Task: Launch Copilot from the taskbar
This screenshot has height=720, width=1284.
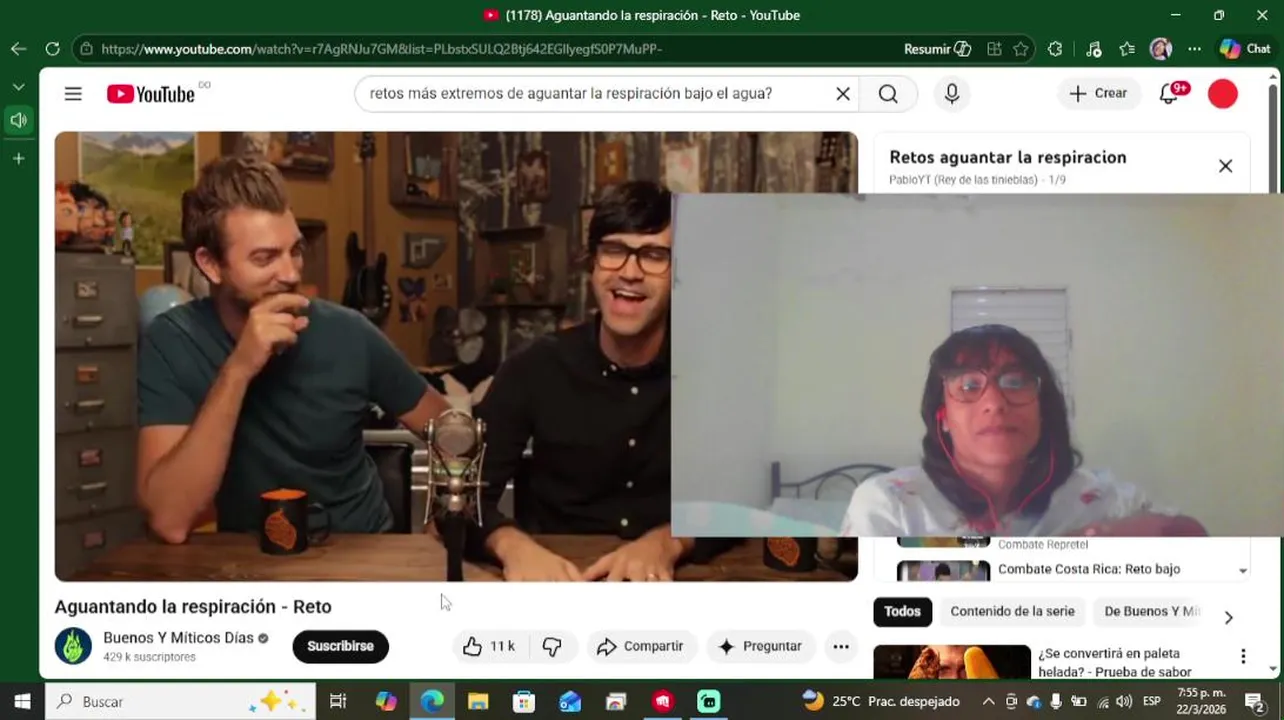Action: 386,701
